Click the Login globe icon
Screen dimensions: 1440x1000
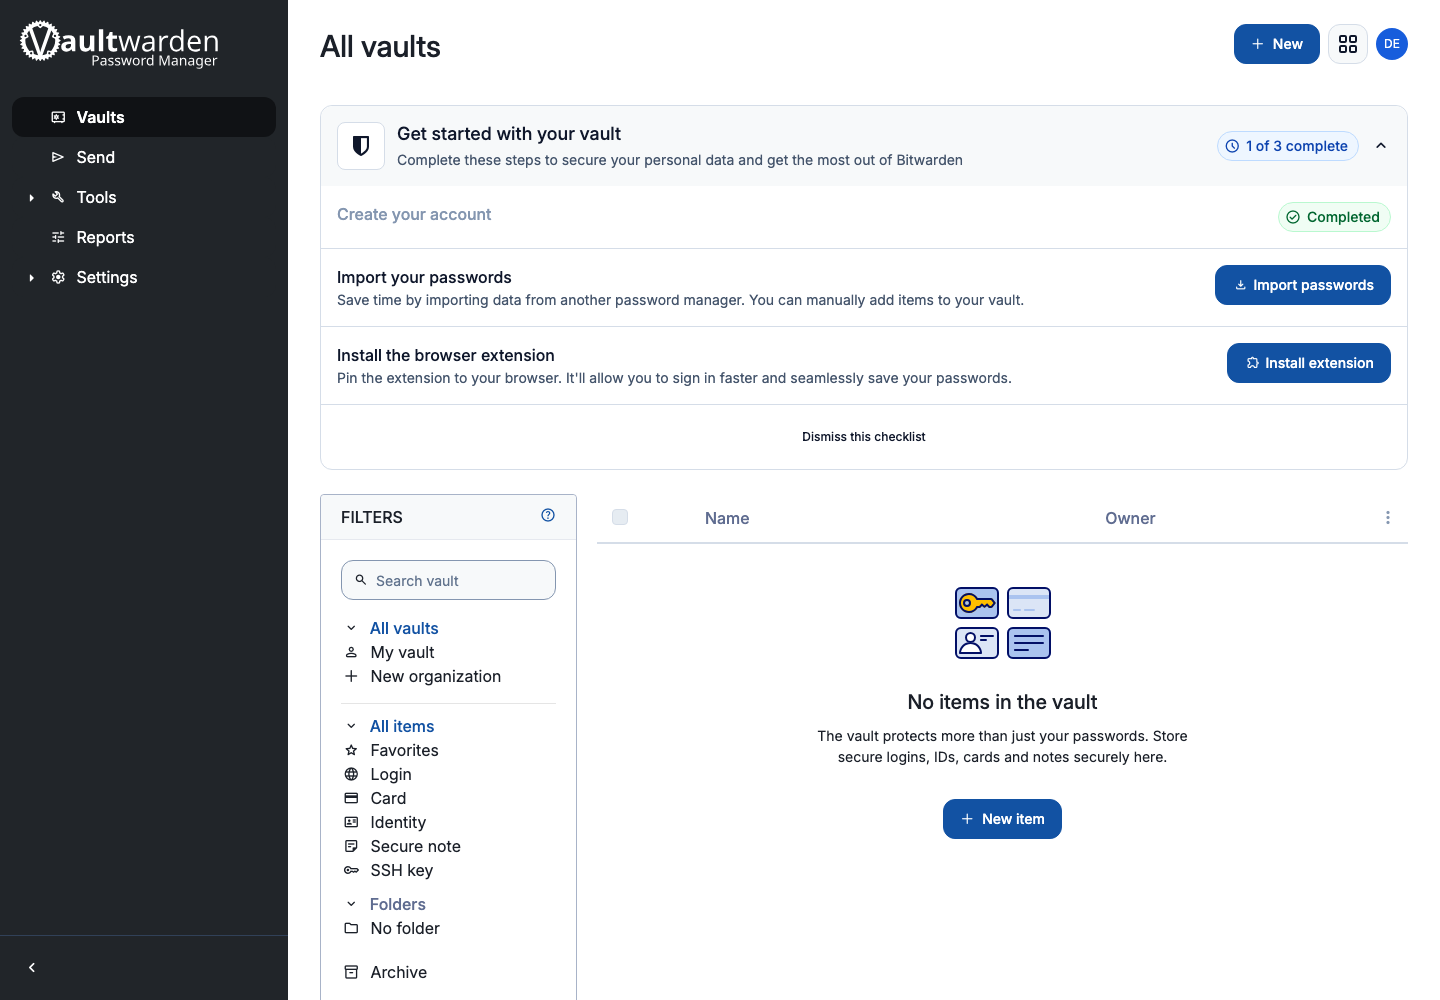[x=351, y=774]
